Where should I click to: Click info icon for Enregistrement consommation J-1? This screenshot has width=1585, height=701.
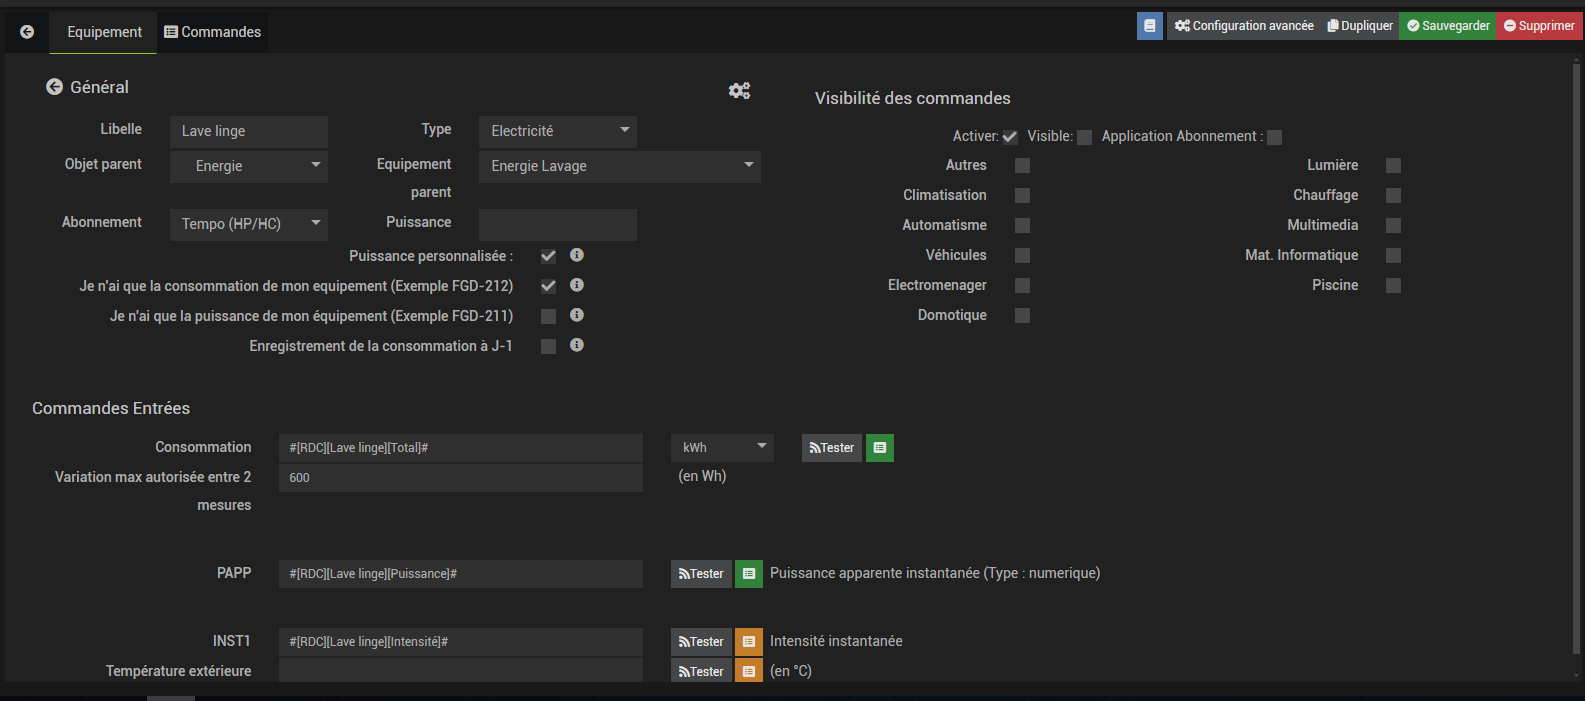(577, 345)
